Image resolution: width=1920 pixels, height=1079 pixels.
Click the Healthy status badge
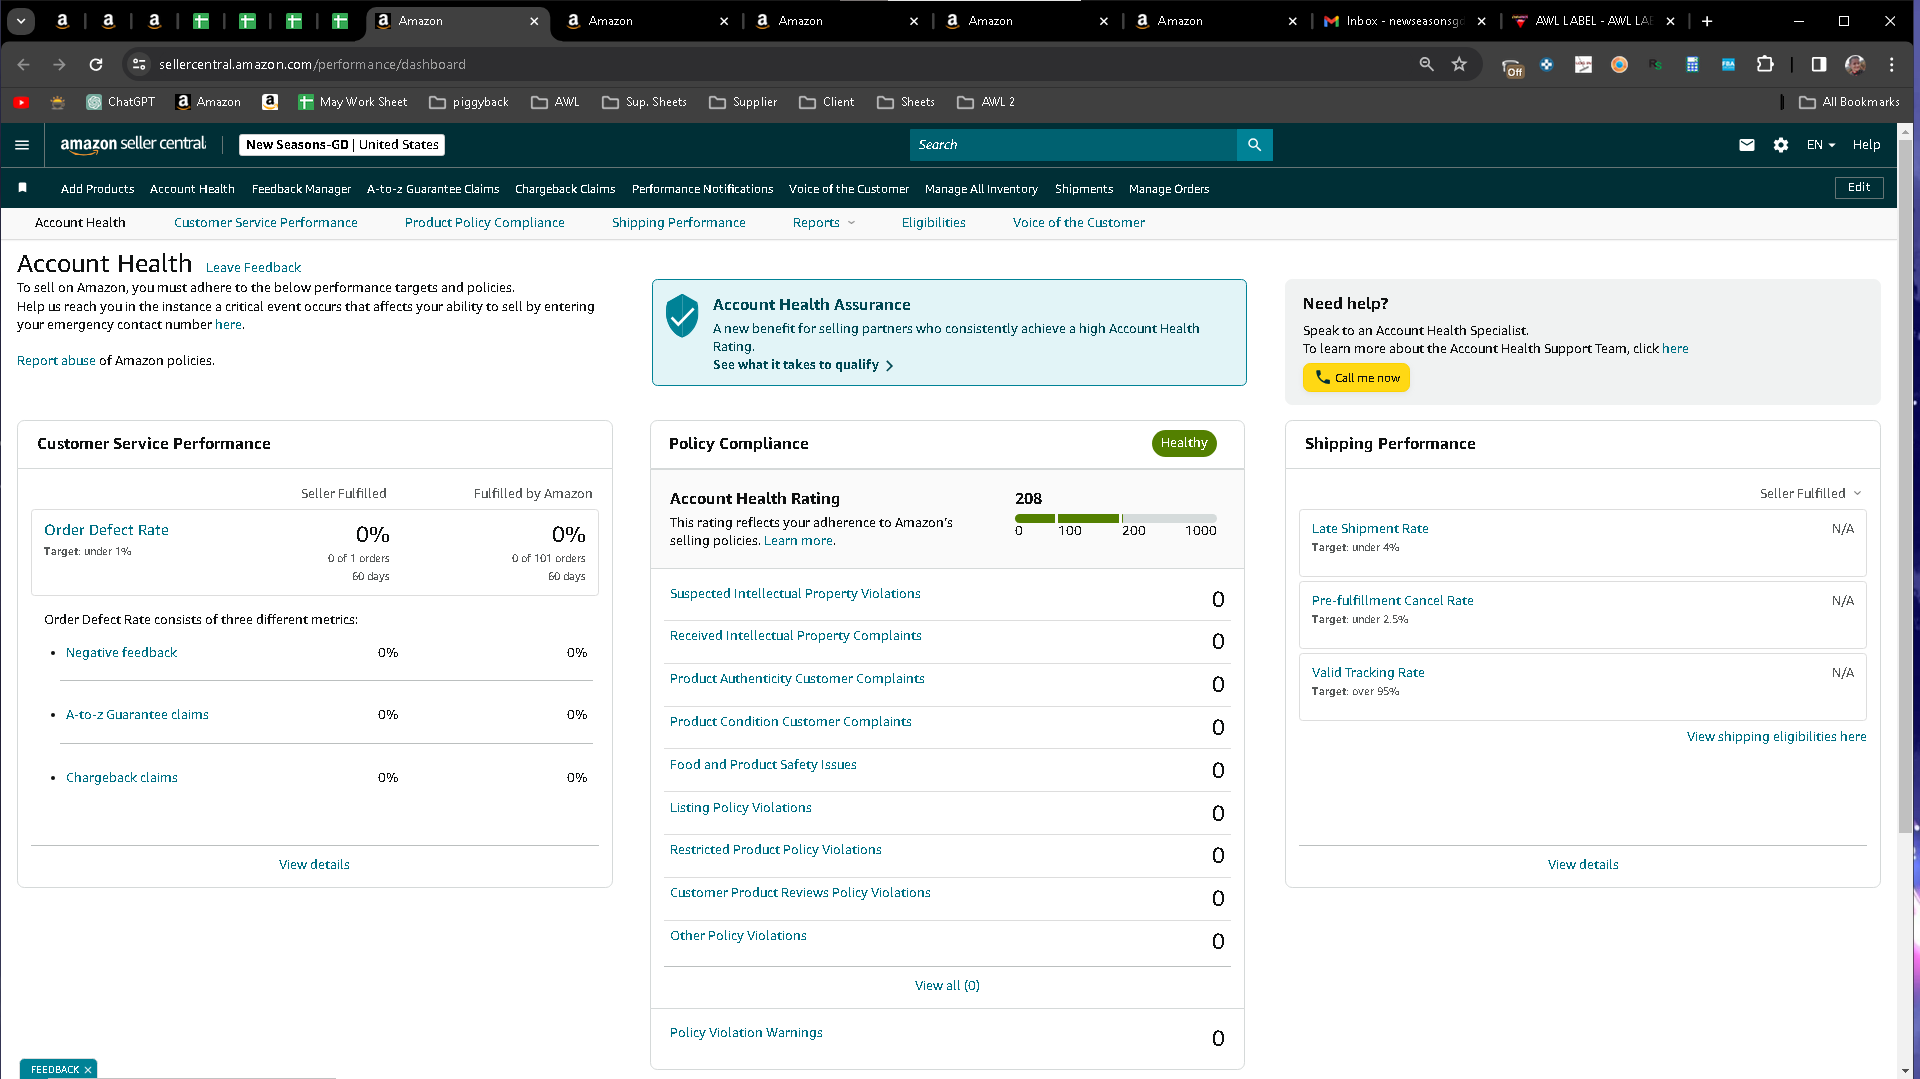point(1184,443)
